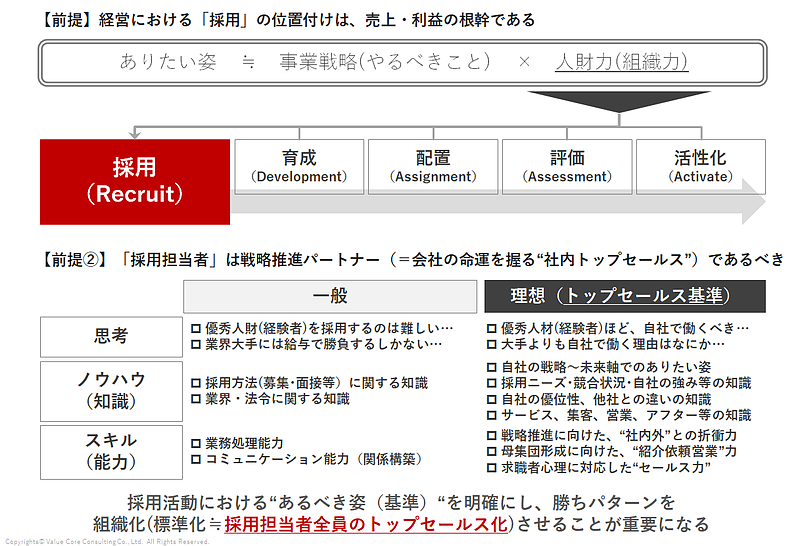Image resolution: width=800 pixels, height=546 pixels.
Task: Click the small down arrow above 採用 box
Action: 134,131
